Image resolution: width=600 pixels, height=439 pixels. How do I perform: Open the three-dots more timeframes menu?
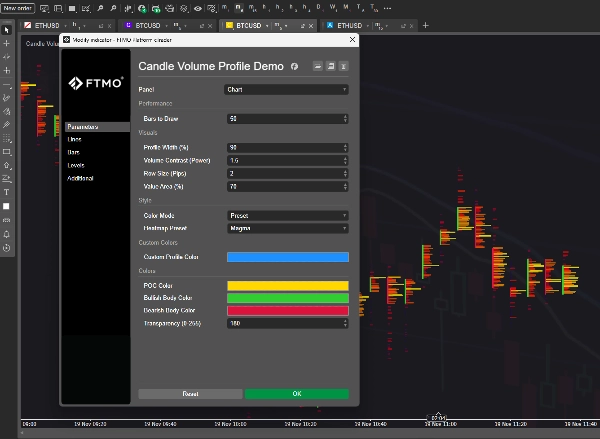click(x=387, y=8)
